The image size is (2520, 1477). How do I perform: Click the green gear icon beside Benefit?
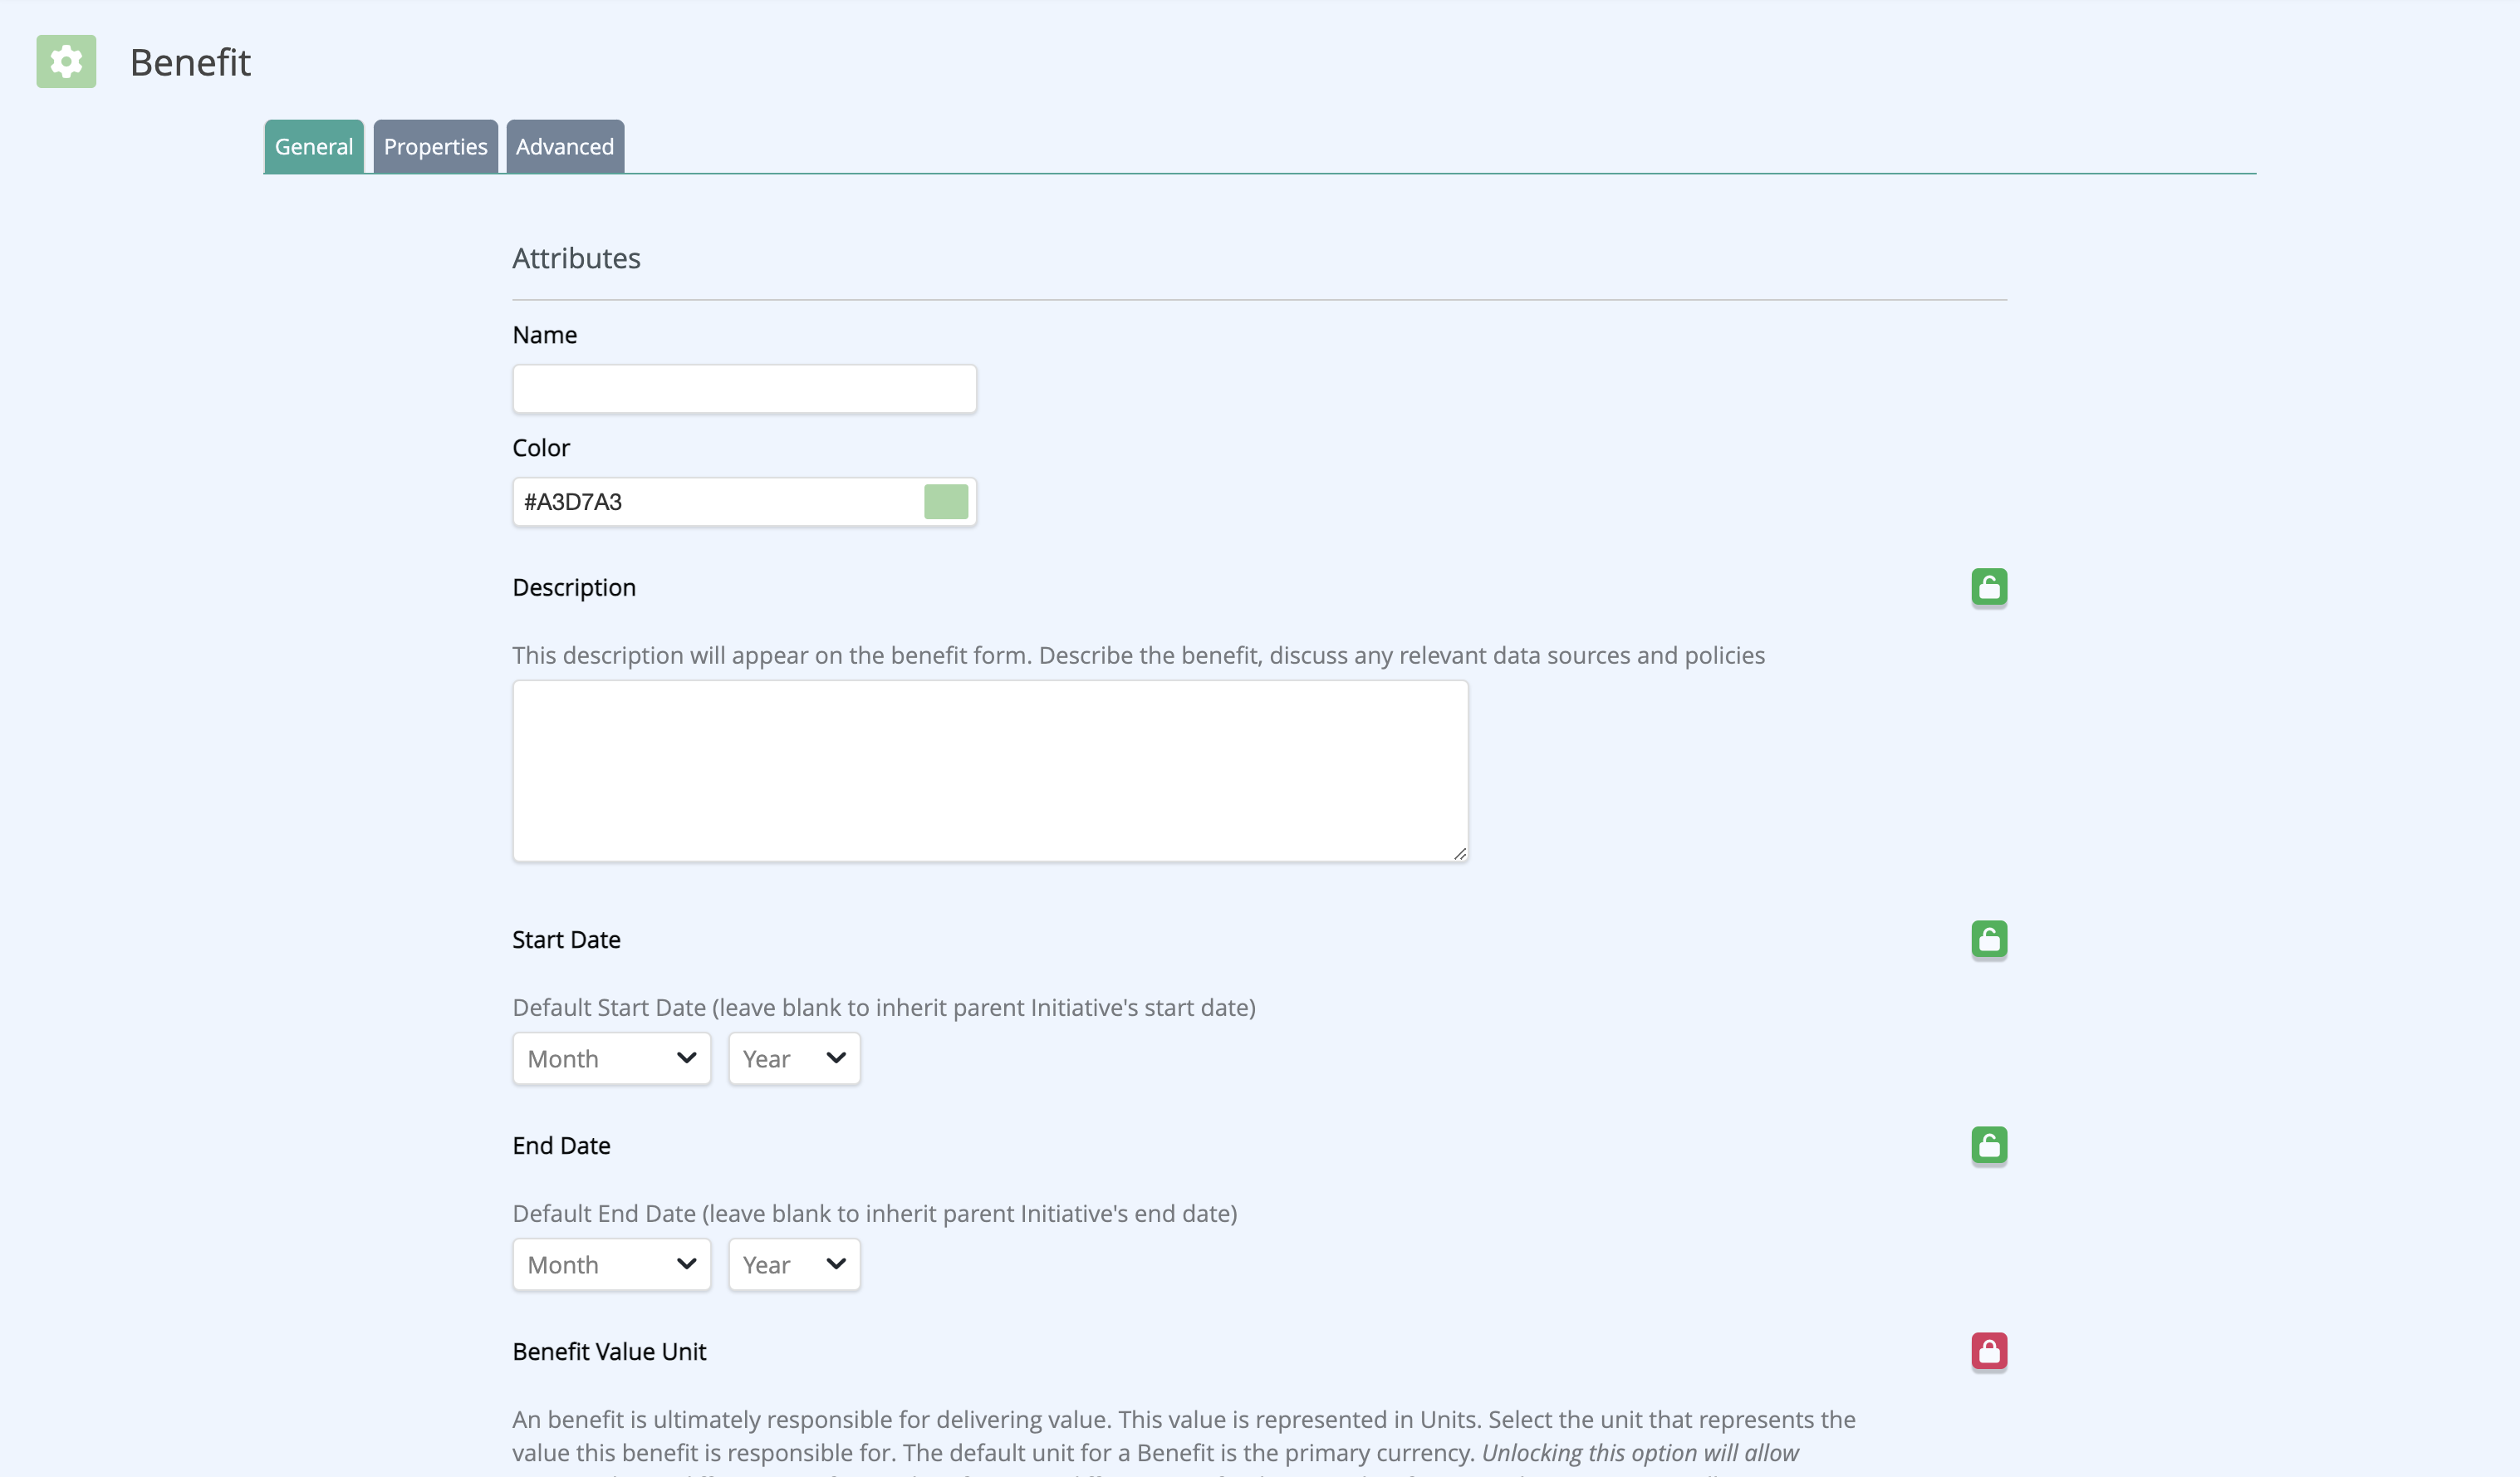66,62
